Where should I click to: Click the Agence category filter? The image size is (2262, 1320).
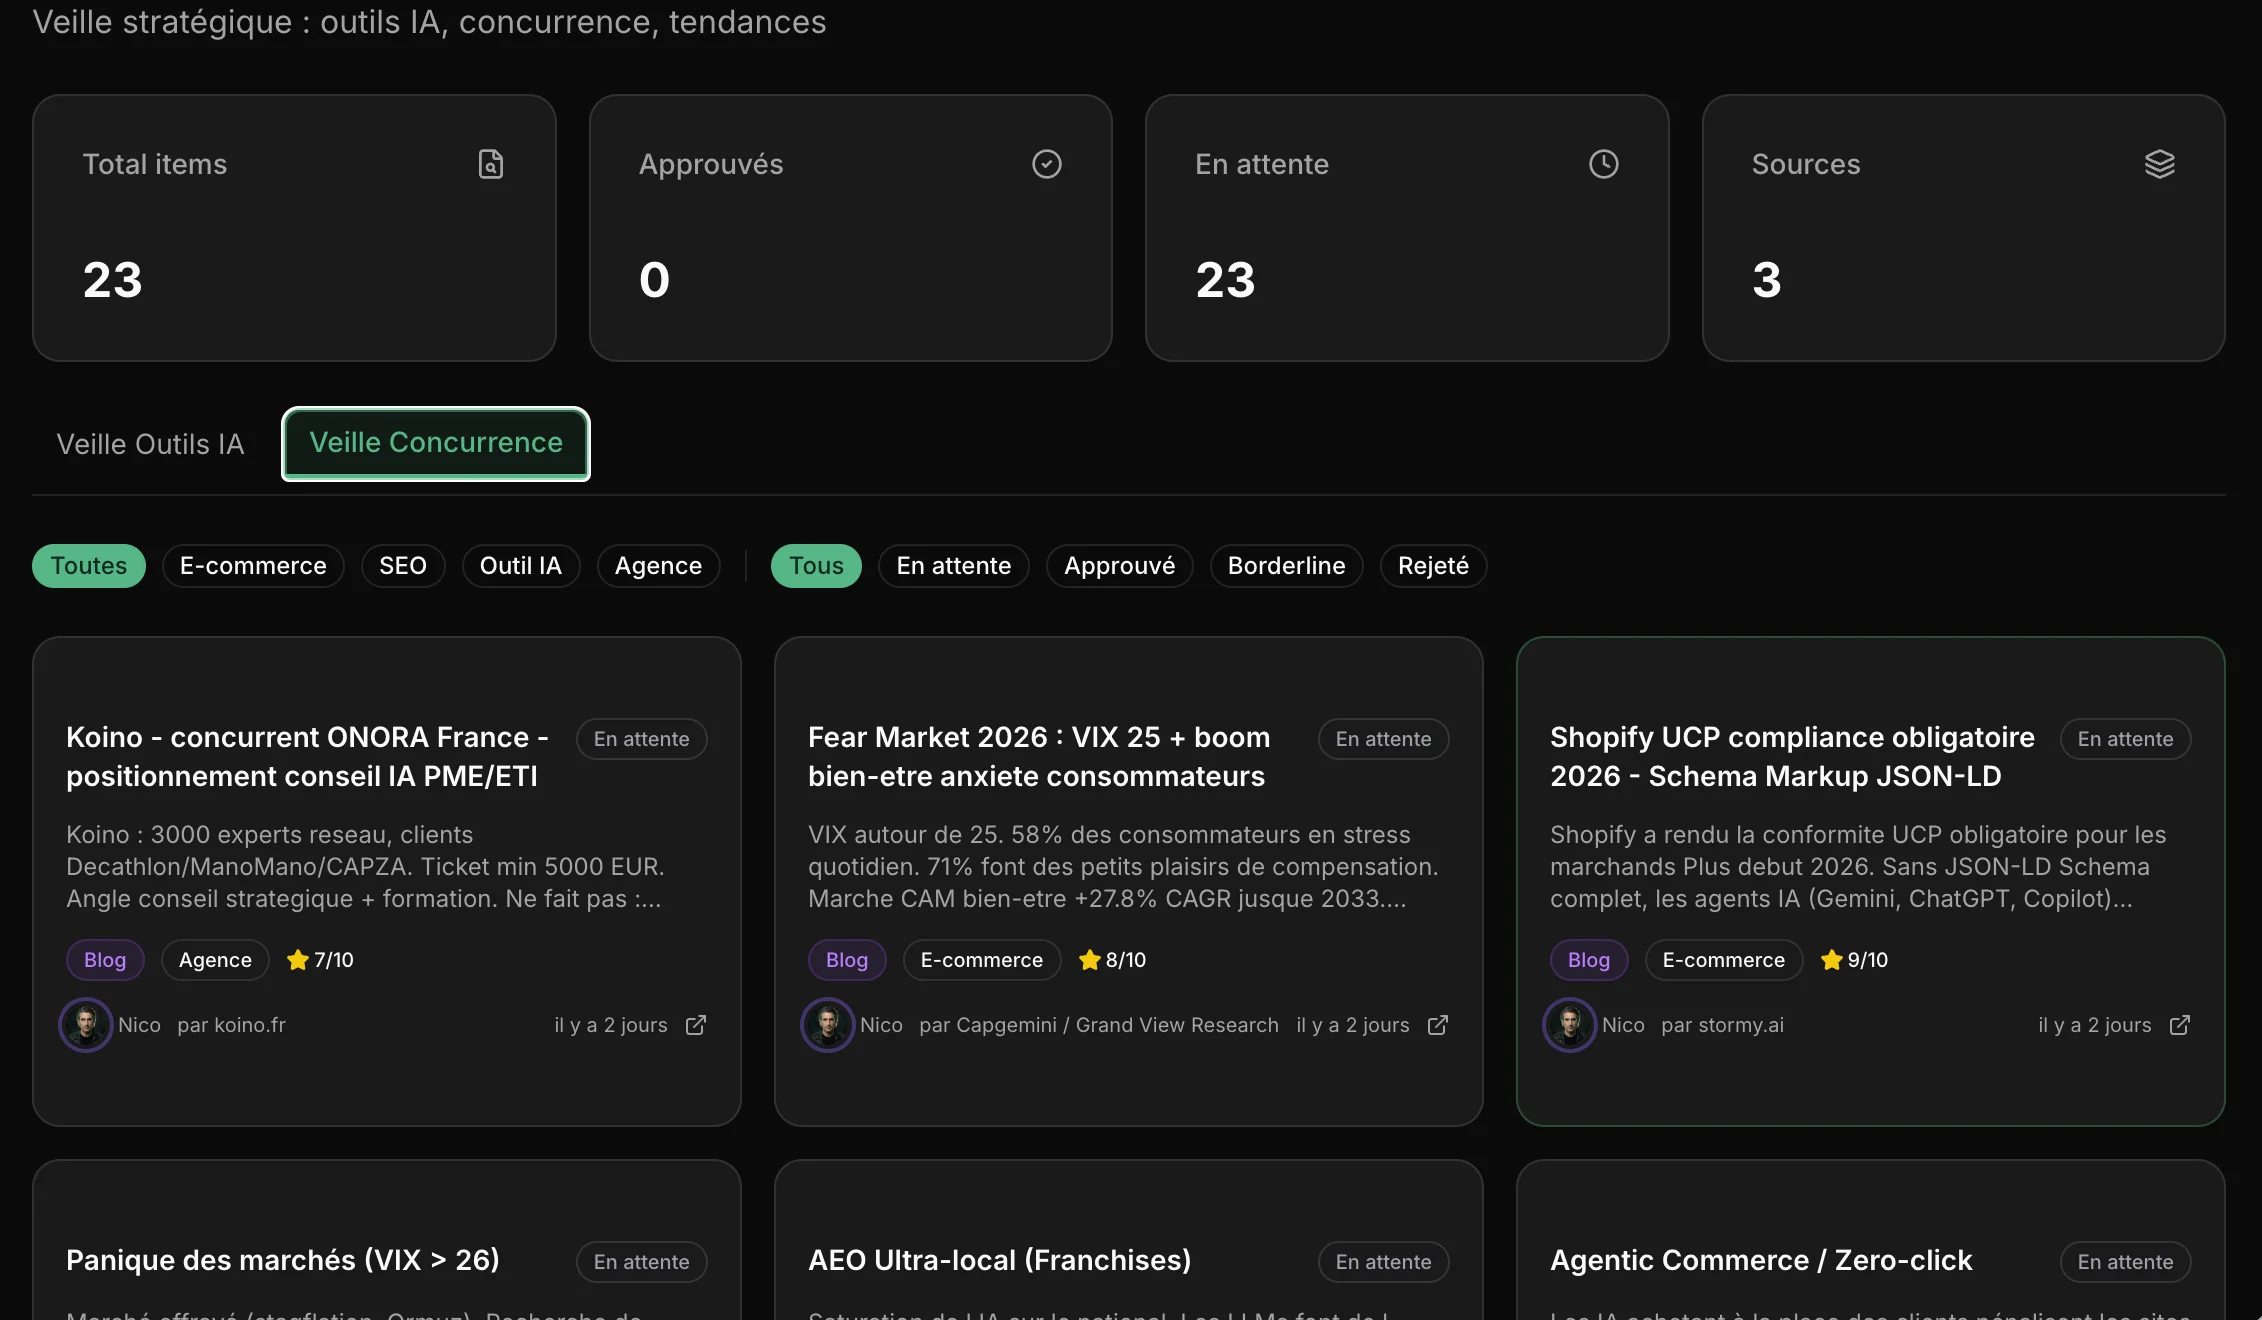click(657, 565)
